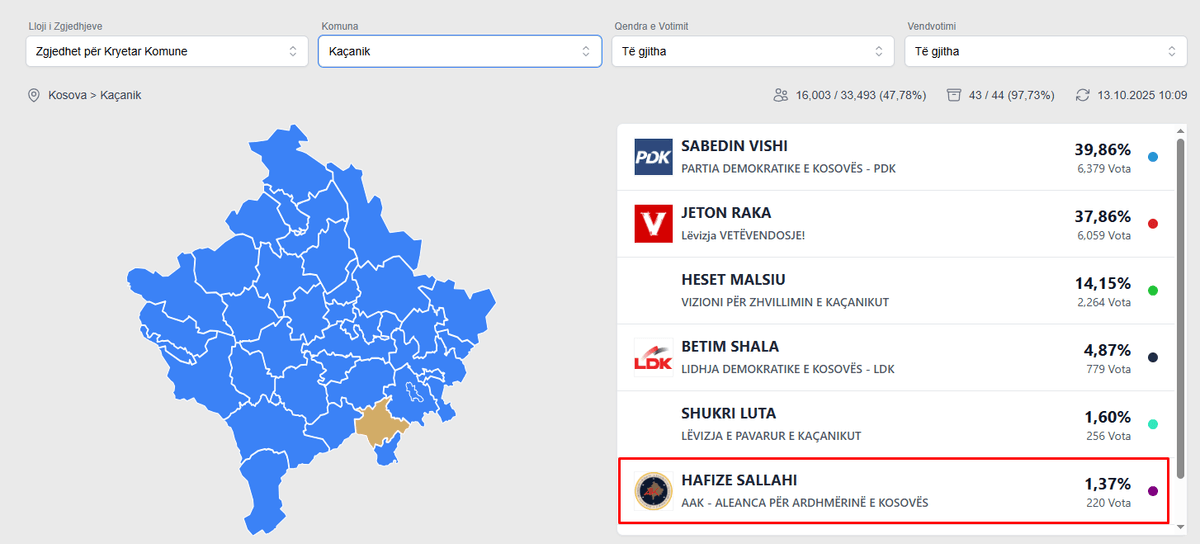Click the AAK party emblem
The height and width of the screenshot is (544, 1200).
[x=653, y=490]
